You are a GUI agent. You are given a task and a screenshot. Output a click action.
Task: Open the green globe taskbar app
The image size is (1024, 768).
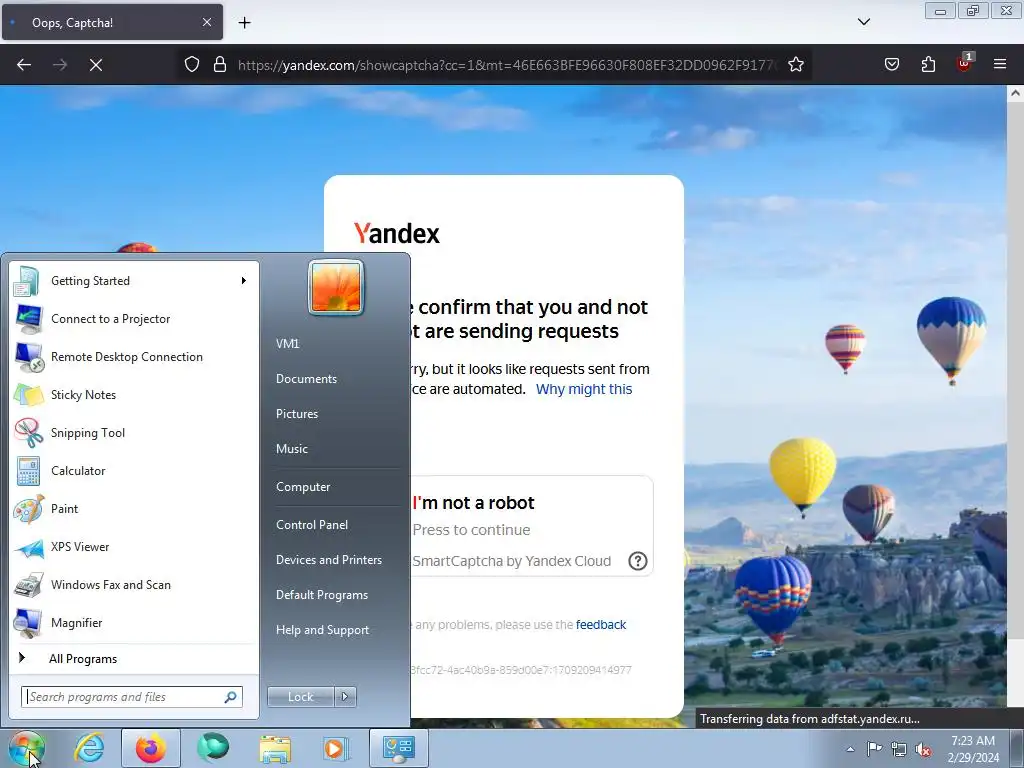(x=213, y=748)
